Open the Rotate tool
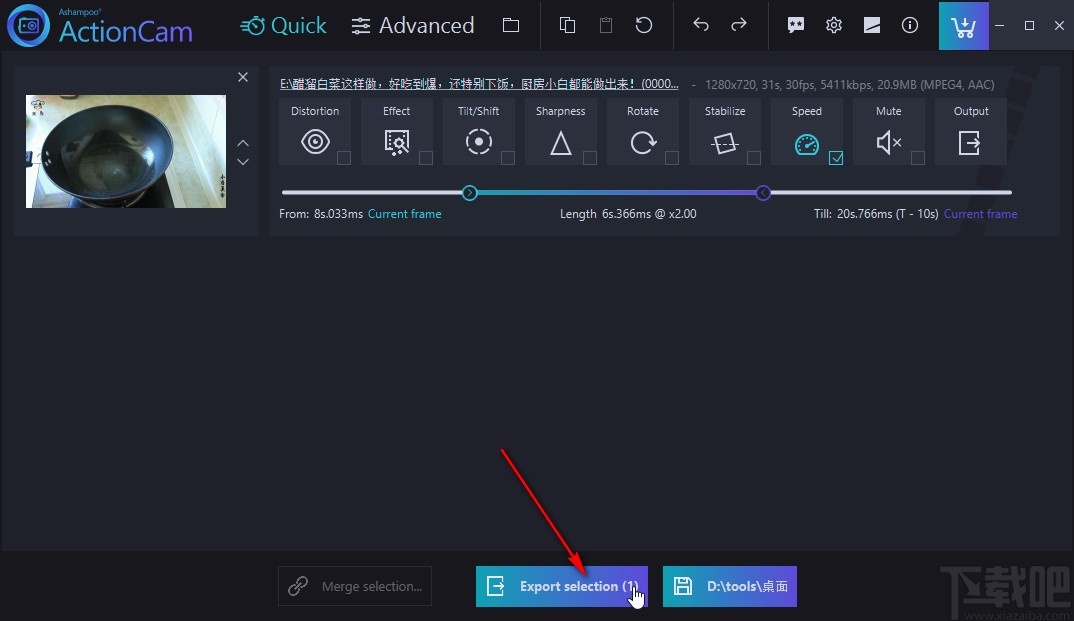Screen dimensions: 1074x621 (642, 131)
